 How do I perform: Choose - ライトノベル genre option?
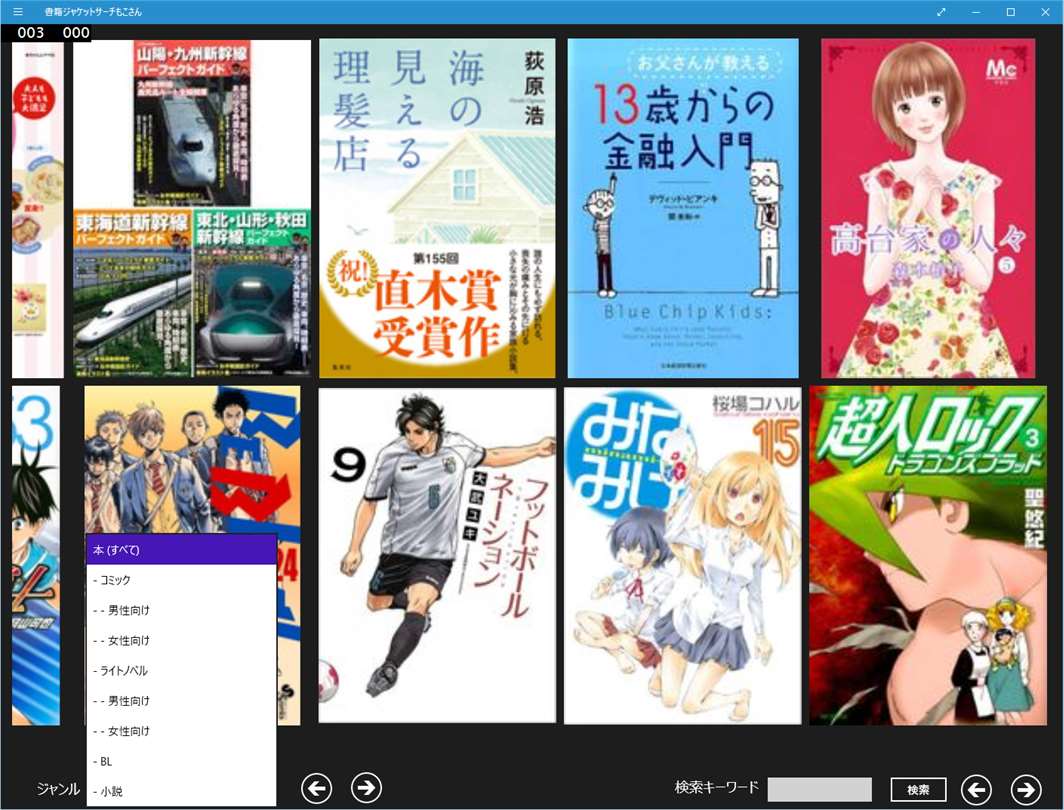point(182,671)
